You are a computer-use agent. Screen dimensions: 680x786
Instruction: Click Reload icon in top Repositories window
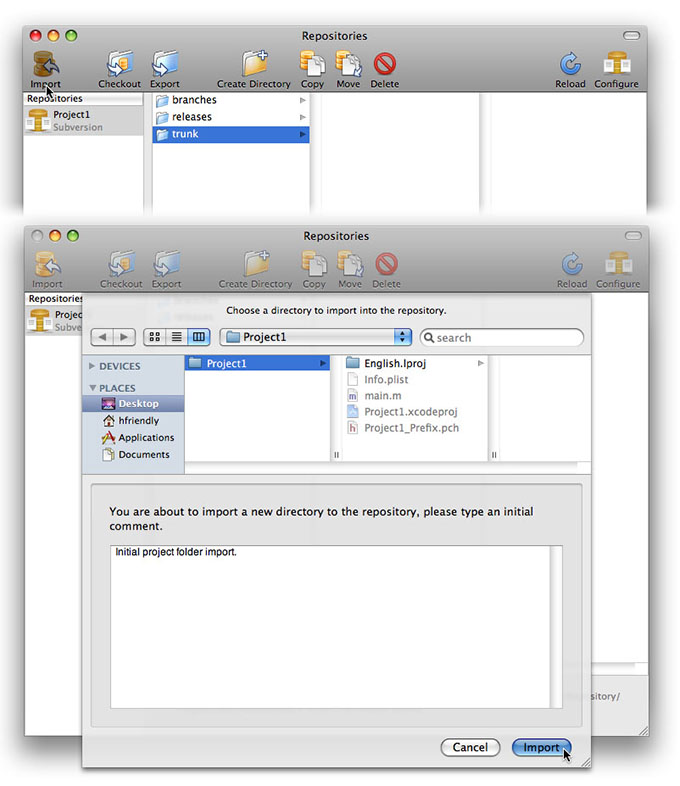(x=570, y=64)
